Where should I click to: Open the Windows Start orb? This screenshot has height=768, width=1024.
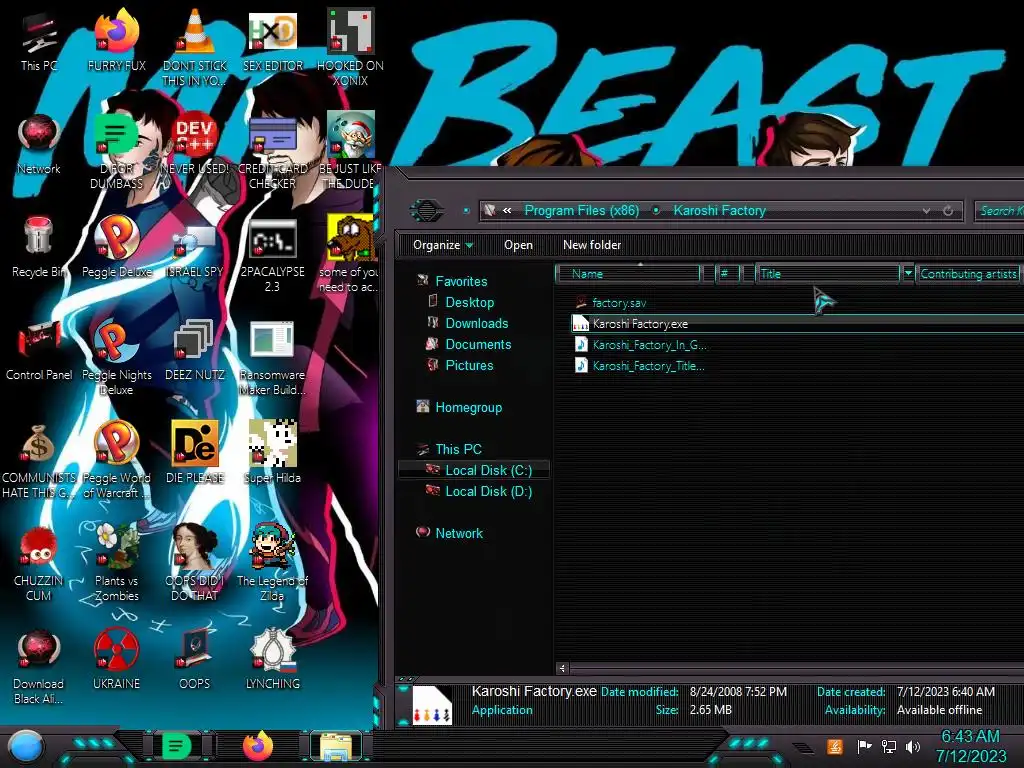coord(26,747)
